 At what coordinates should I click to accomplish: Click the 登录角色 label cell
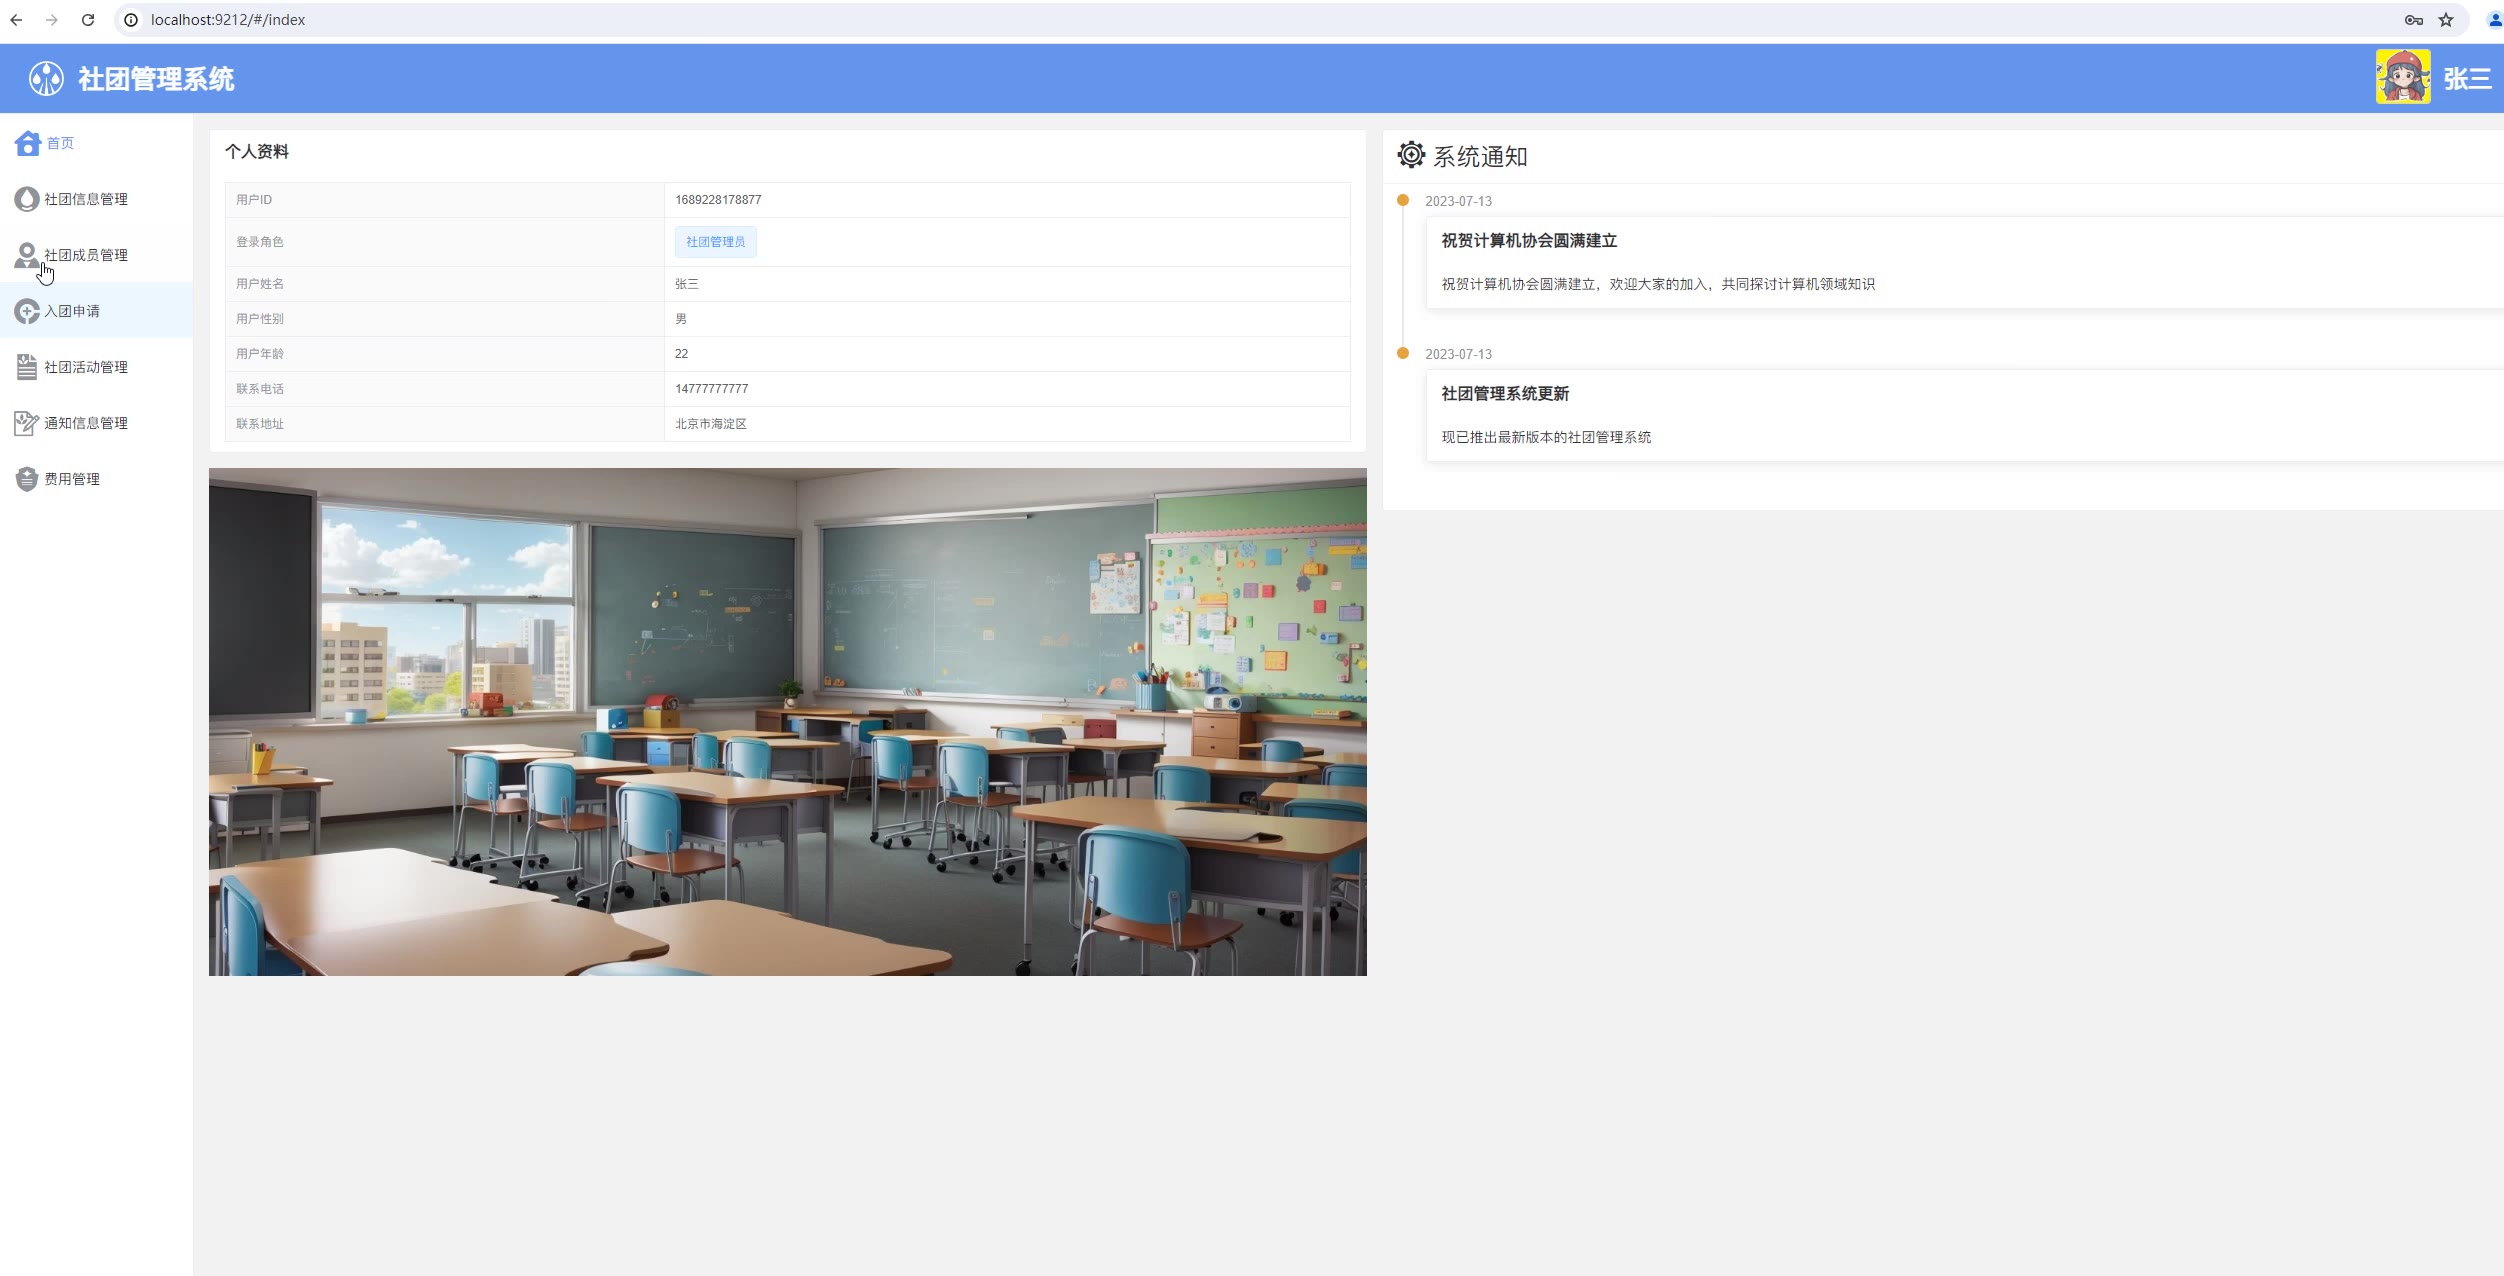coord(445,242)
